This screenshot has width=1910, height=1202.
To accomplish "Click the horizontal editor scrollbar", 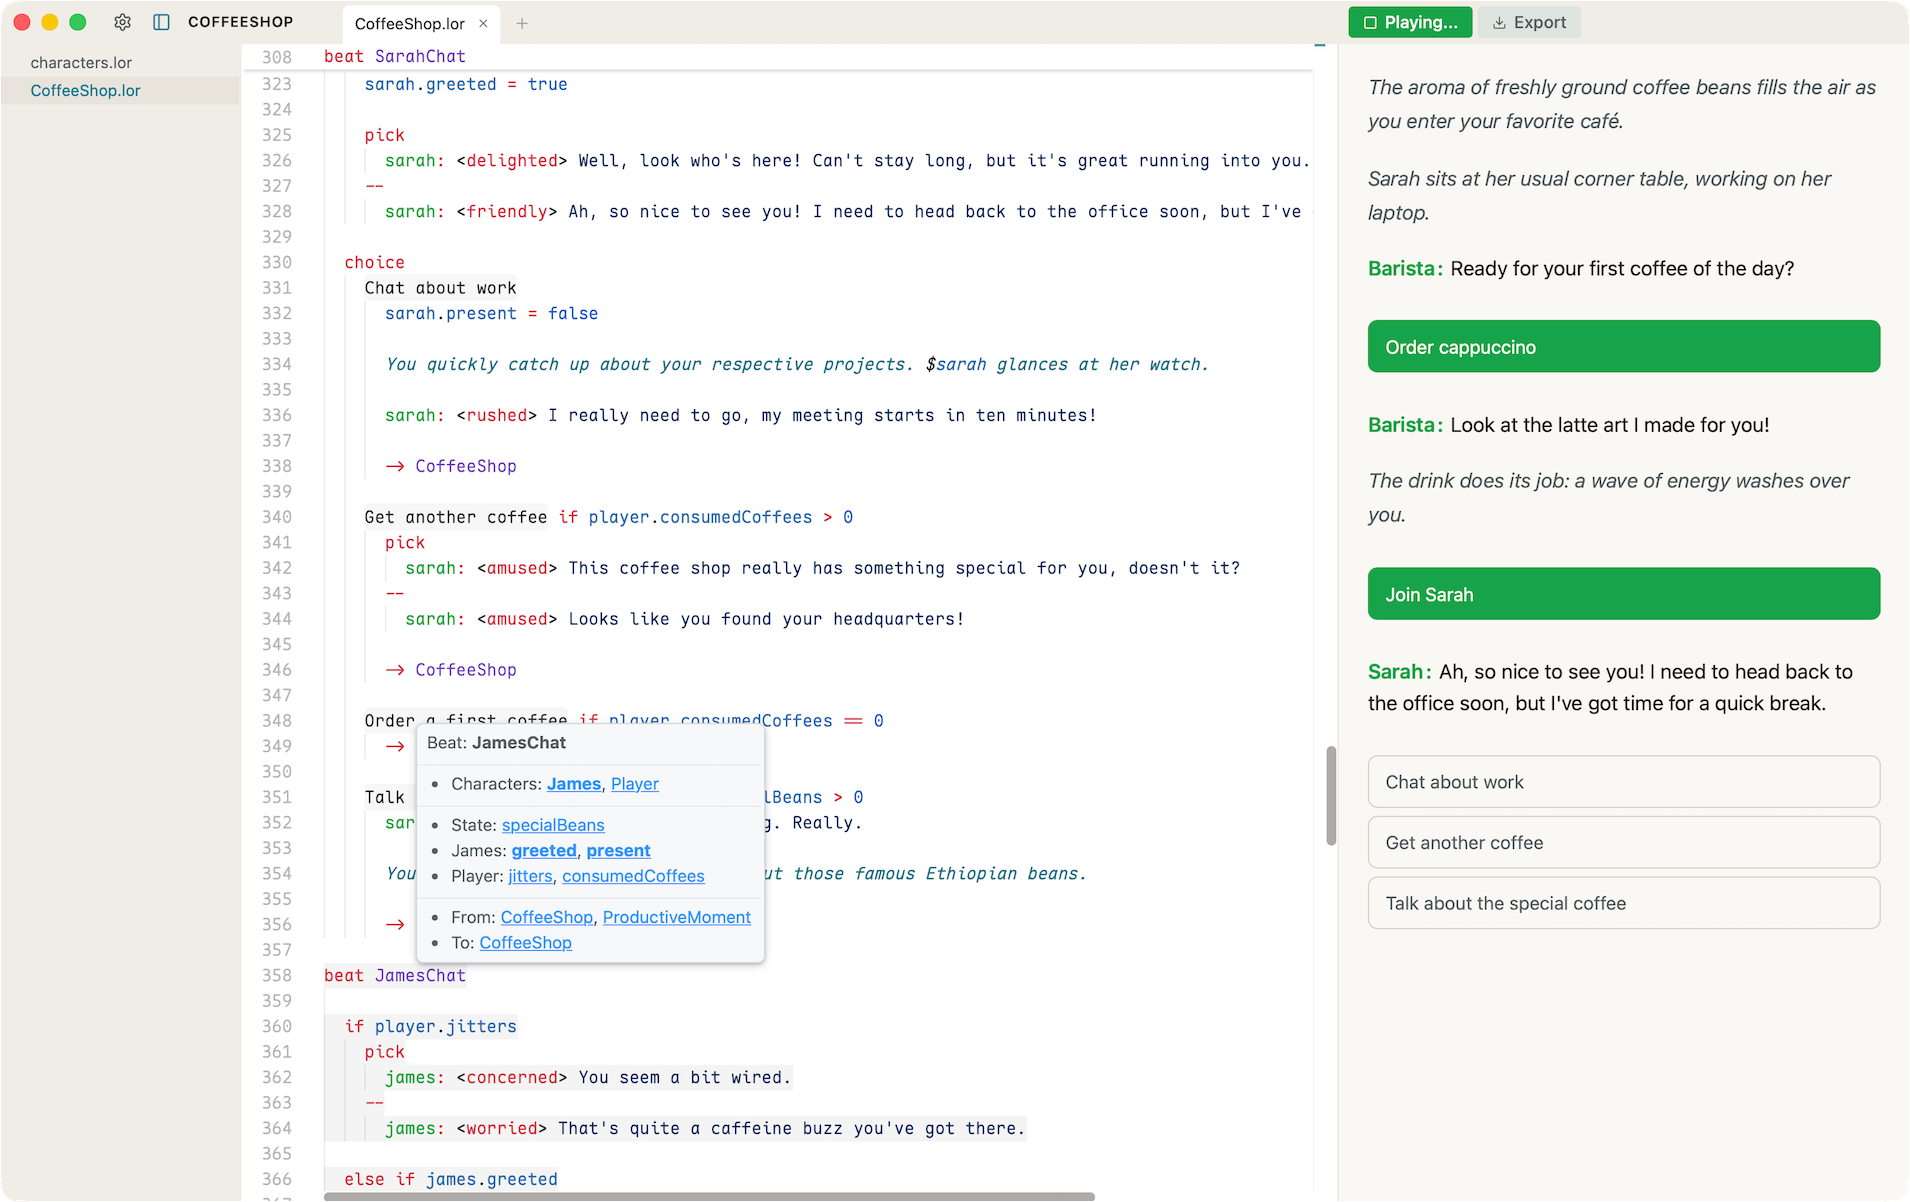I will point(709,1196).
